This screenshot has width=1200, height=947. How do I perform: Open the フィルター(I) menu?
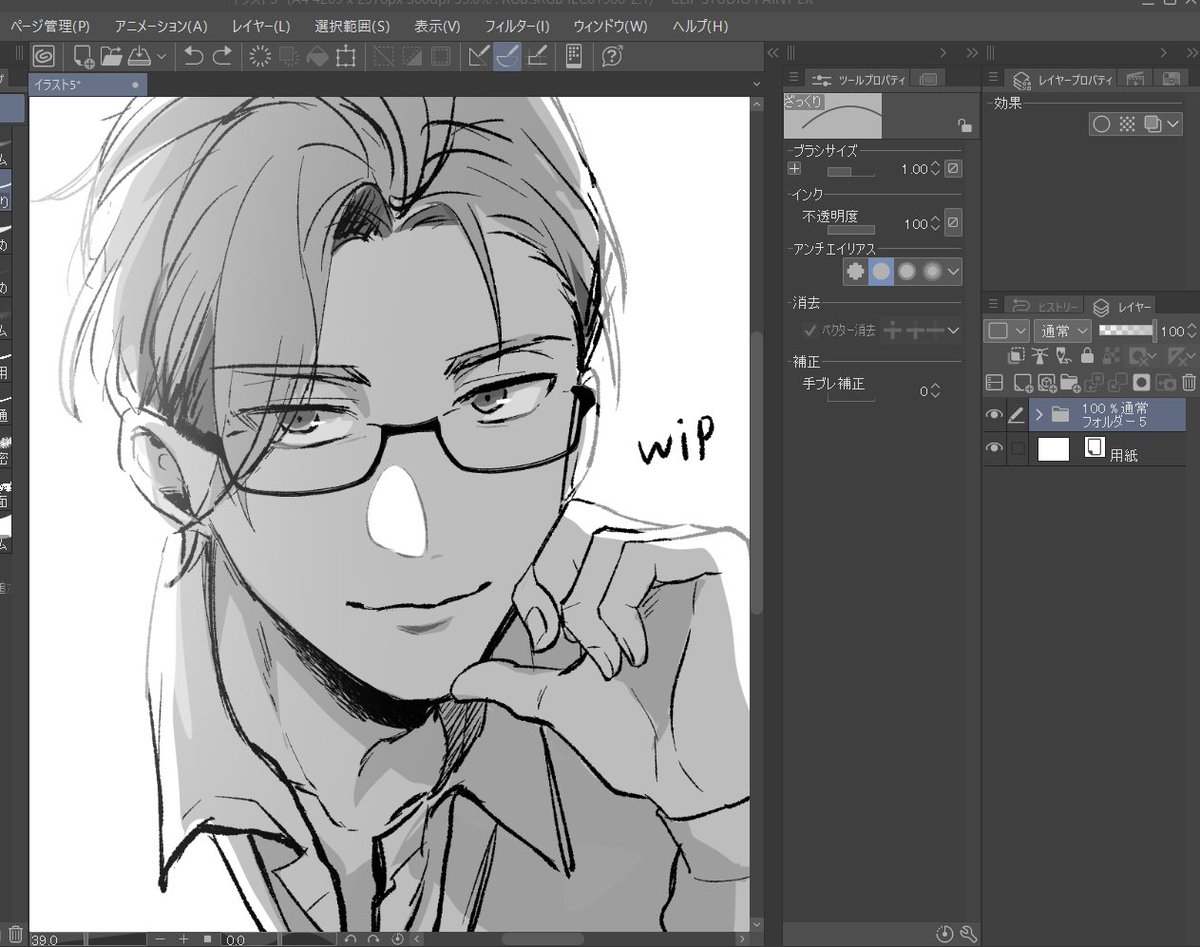517,26
